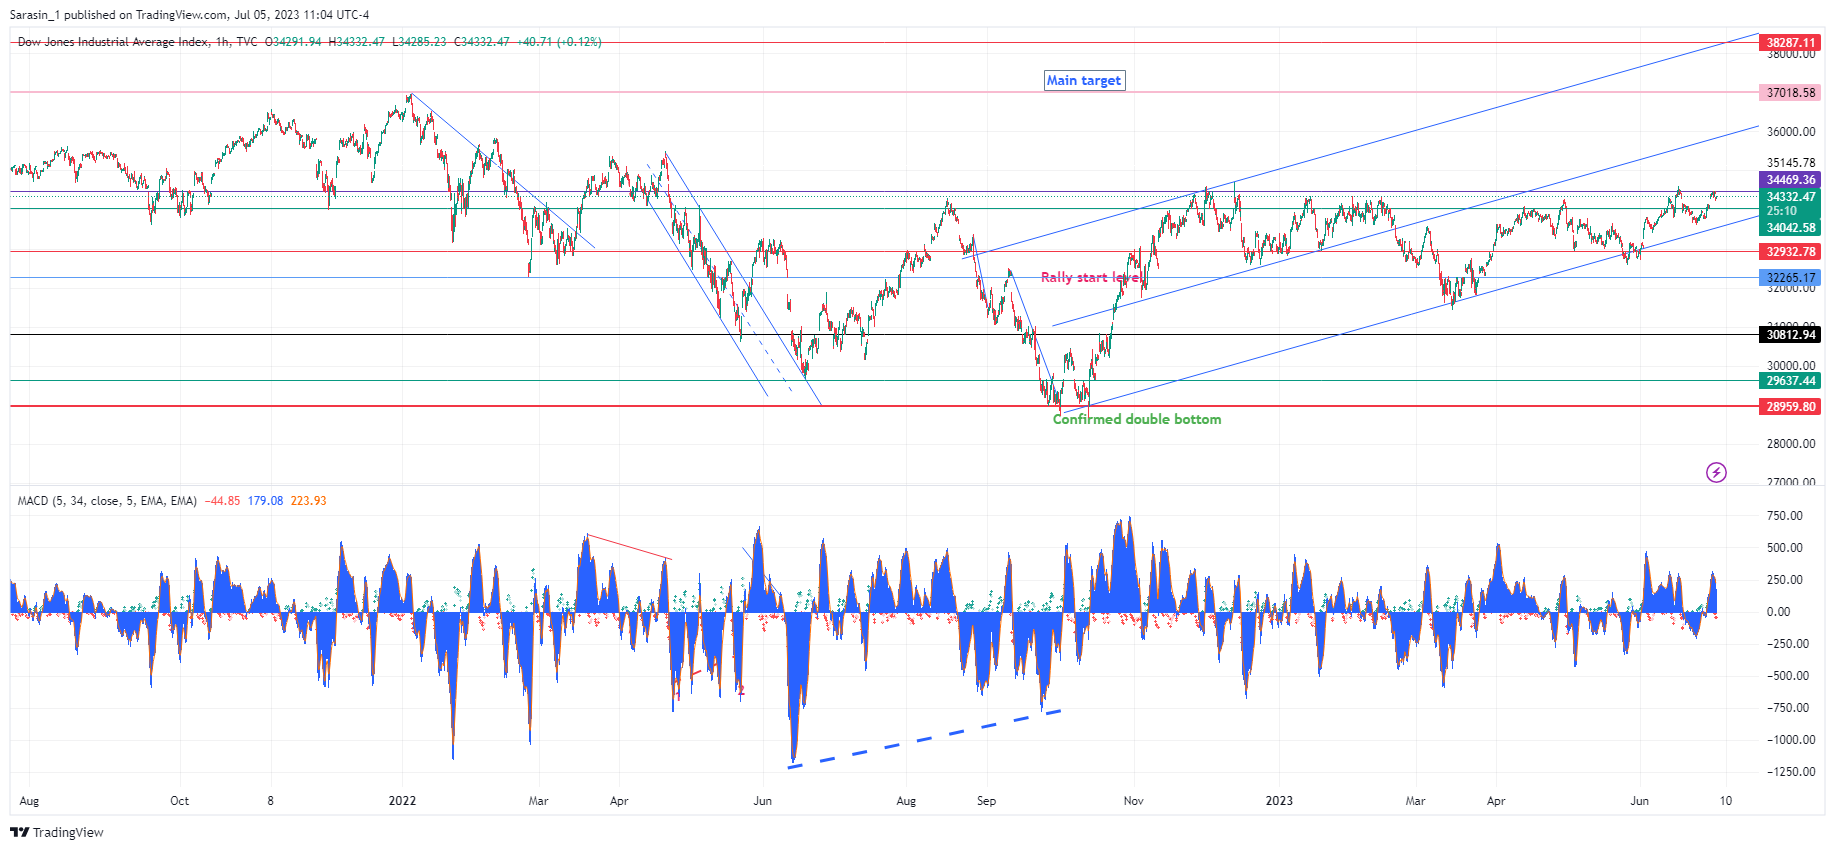The height and width of the screenshot is (850, 1835).
Task: Click the Nov label on the time axis
Action: [x=1134, y=801]
